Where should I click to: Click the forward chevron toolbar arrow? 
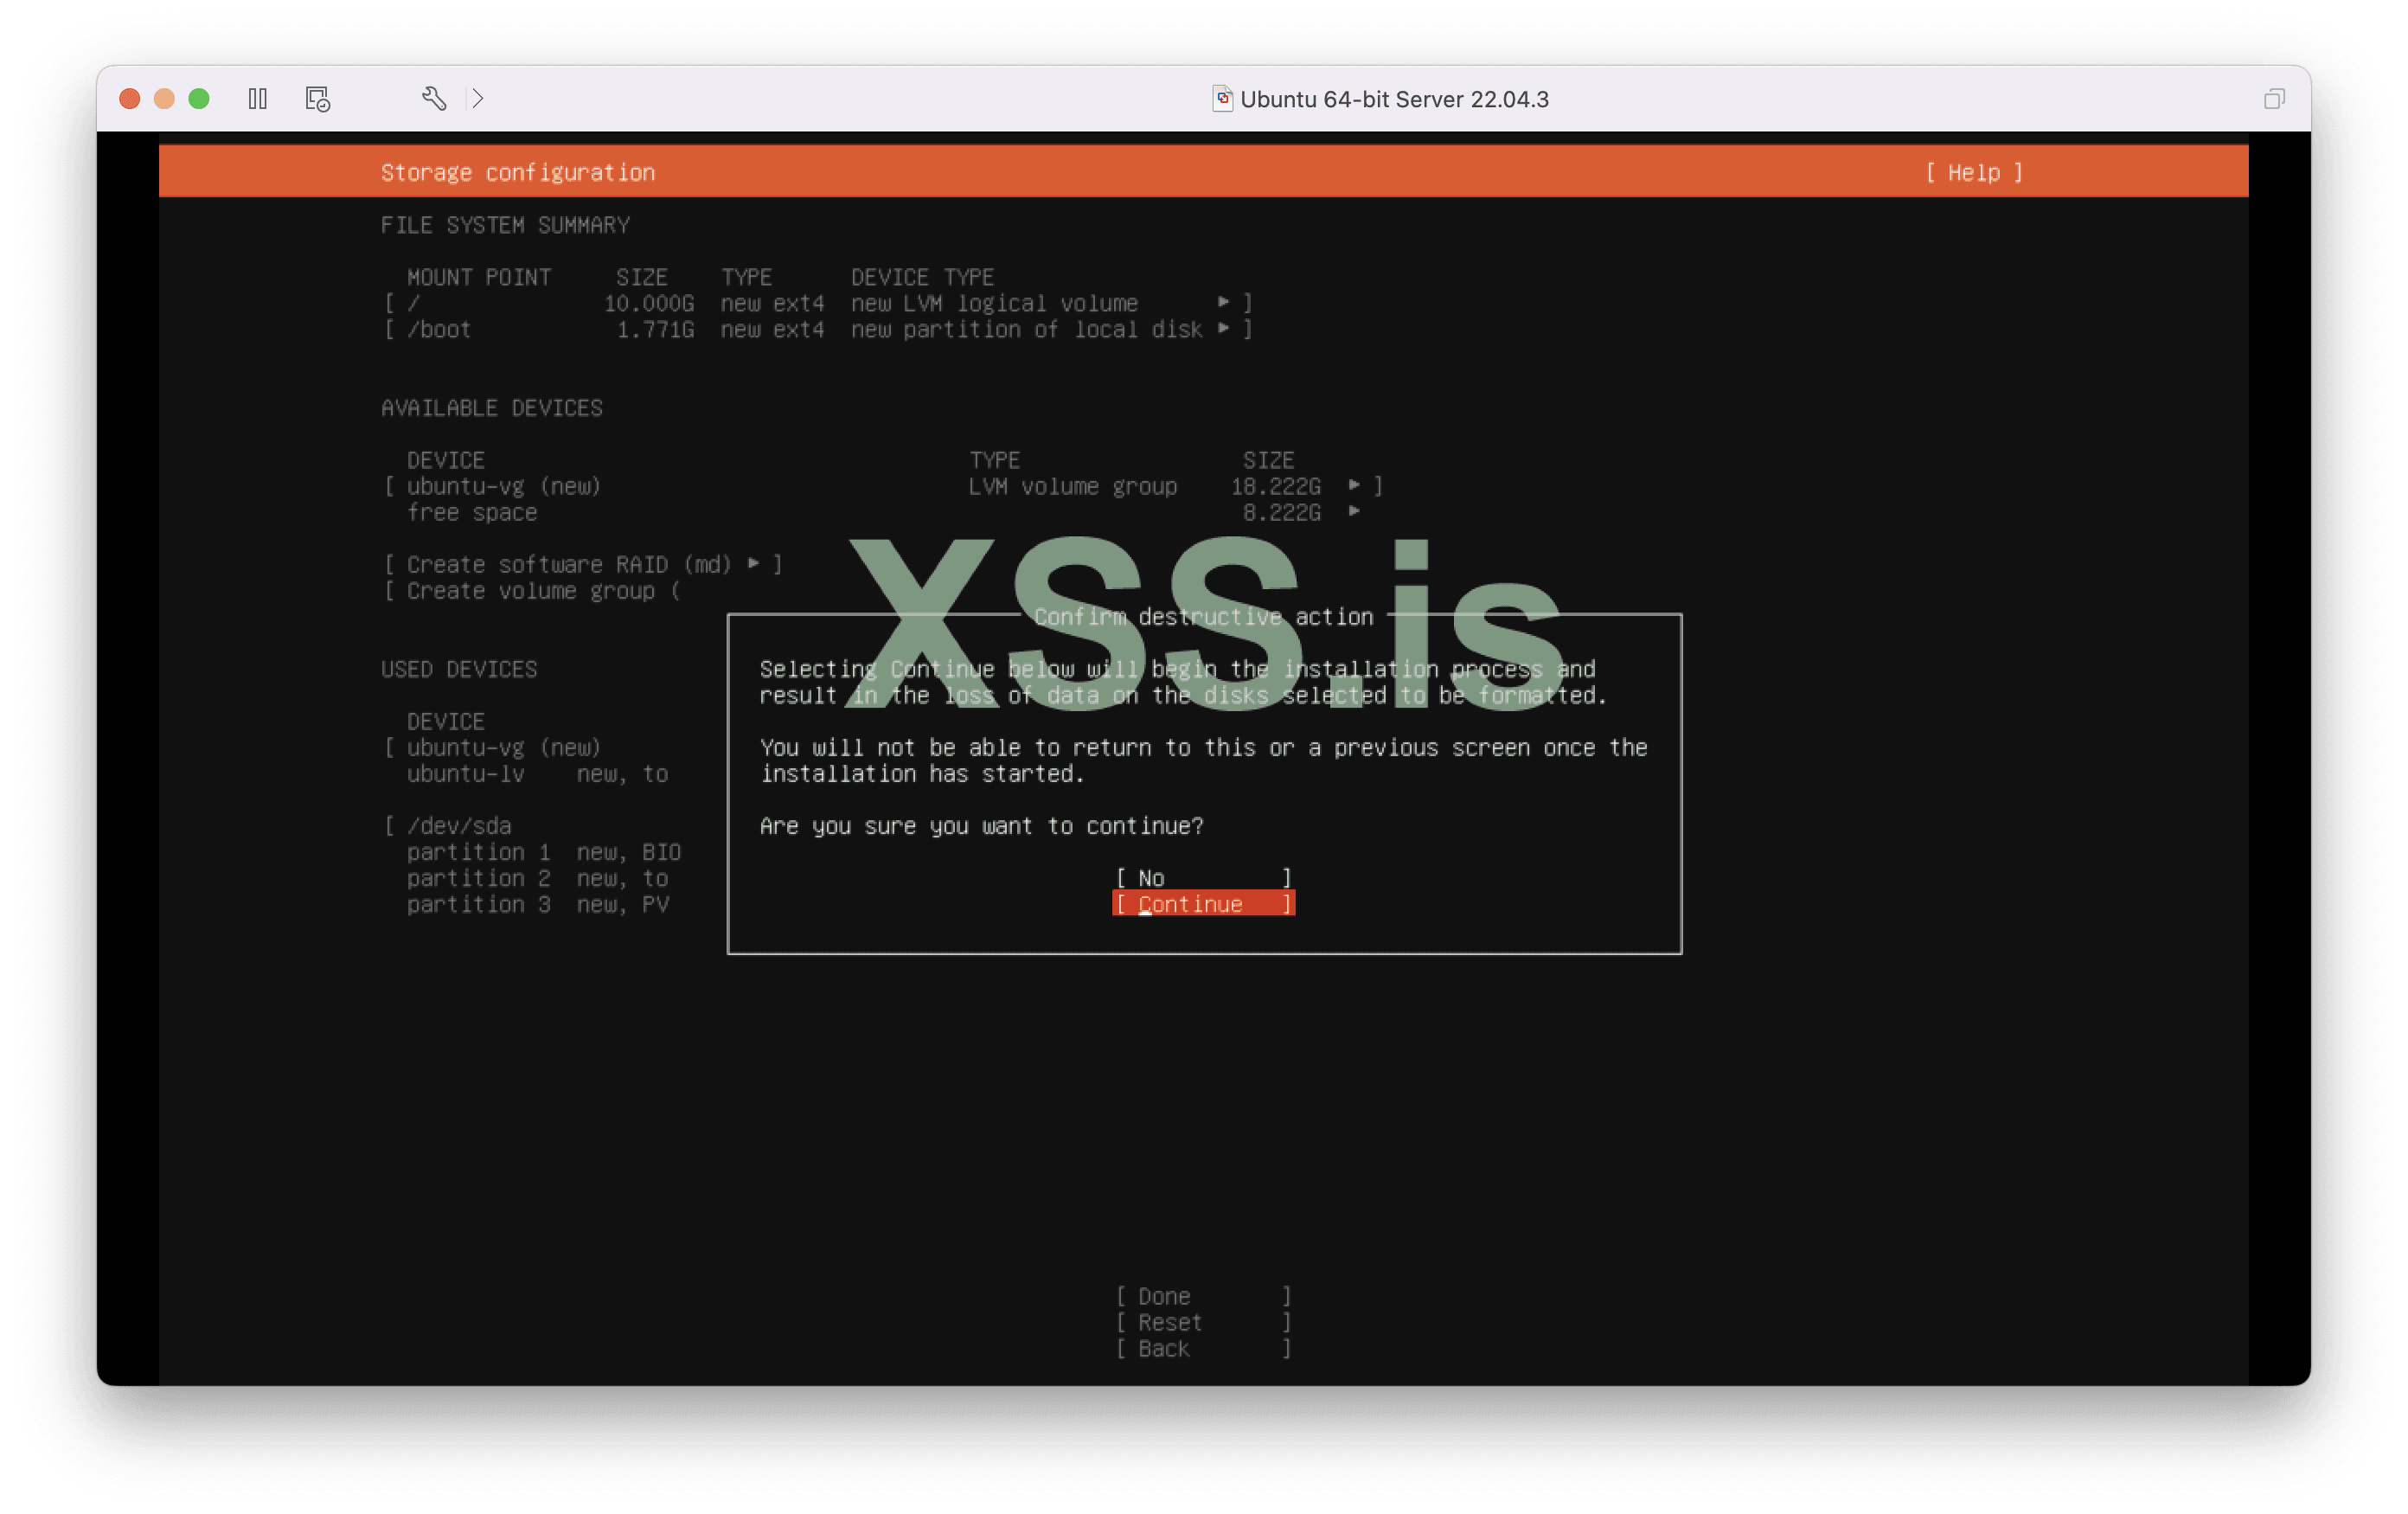tap(478, 99)
